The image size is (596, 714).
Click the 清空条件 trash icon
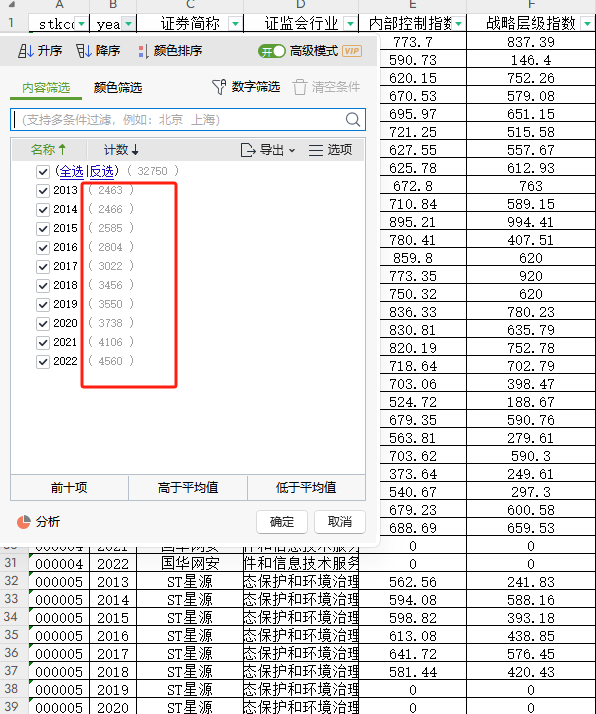tap(299, 87)
